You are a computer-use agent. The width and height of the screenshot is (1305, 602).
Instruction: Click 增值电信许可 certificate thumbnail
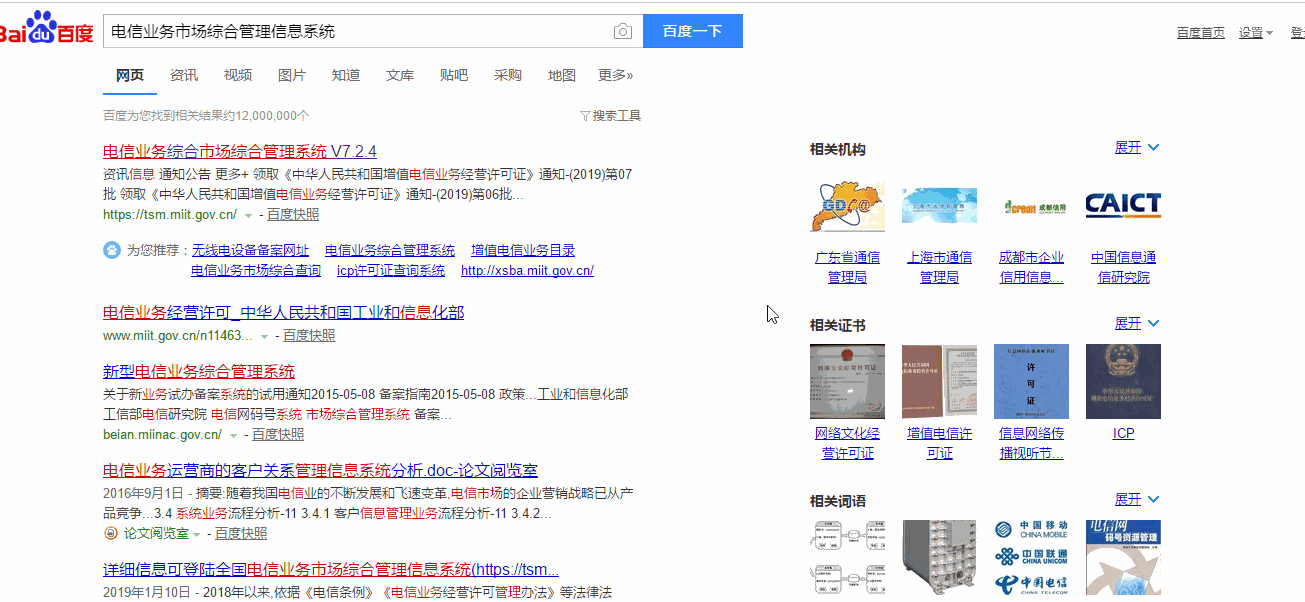[x=939, y=381]
